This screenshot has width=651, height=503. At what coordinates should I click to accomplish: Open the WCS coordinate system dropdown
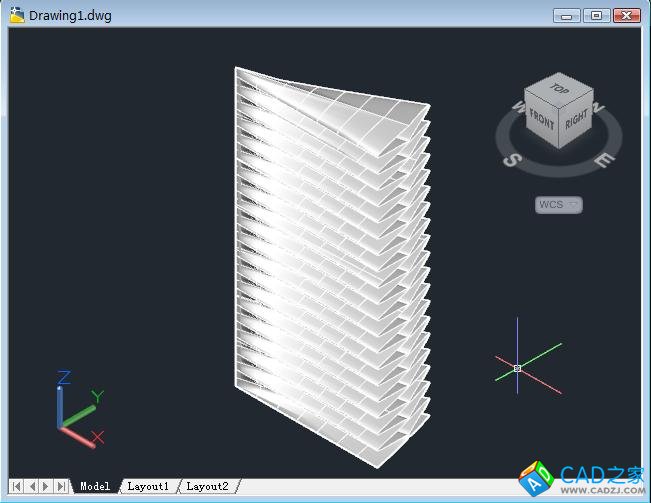coord(559,205)
